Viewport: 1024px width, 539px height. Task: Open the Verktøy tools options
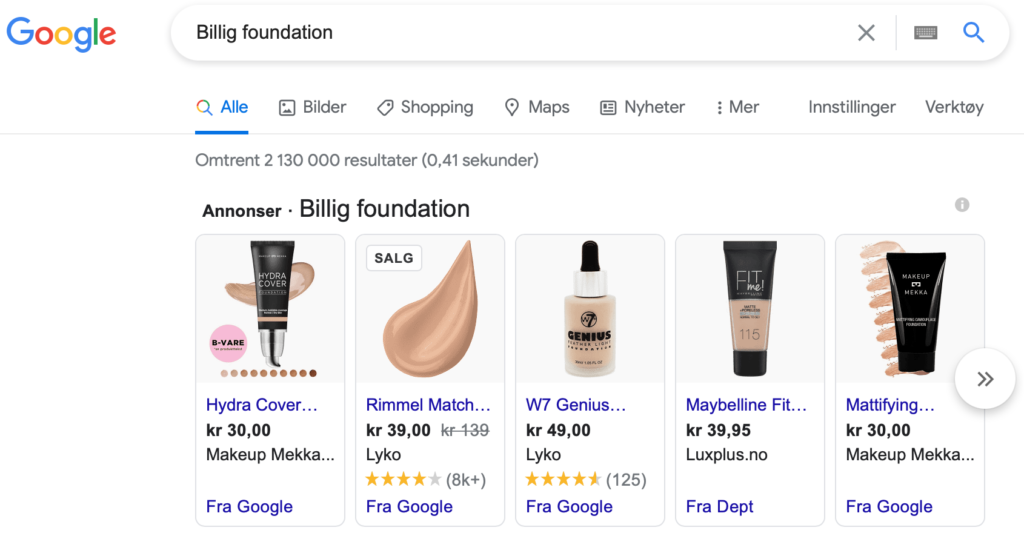click(954, 107)
